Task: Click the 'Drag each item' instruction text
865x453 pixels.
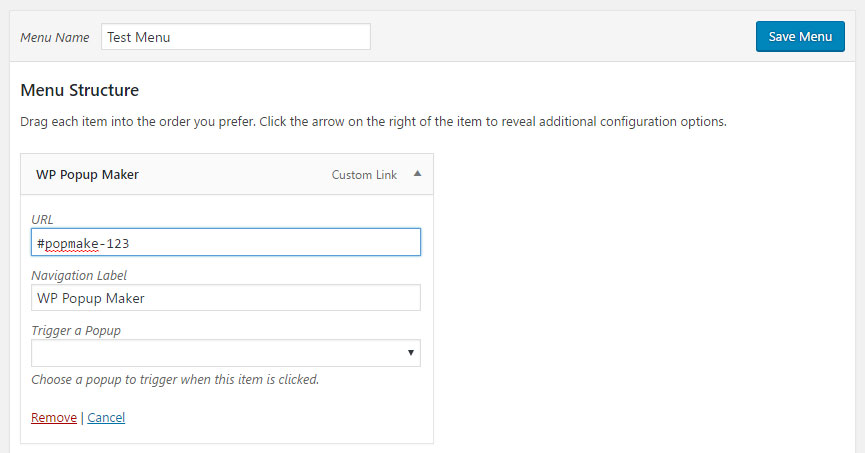Action: [x=373, y=121]
